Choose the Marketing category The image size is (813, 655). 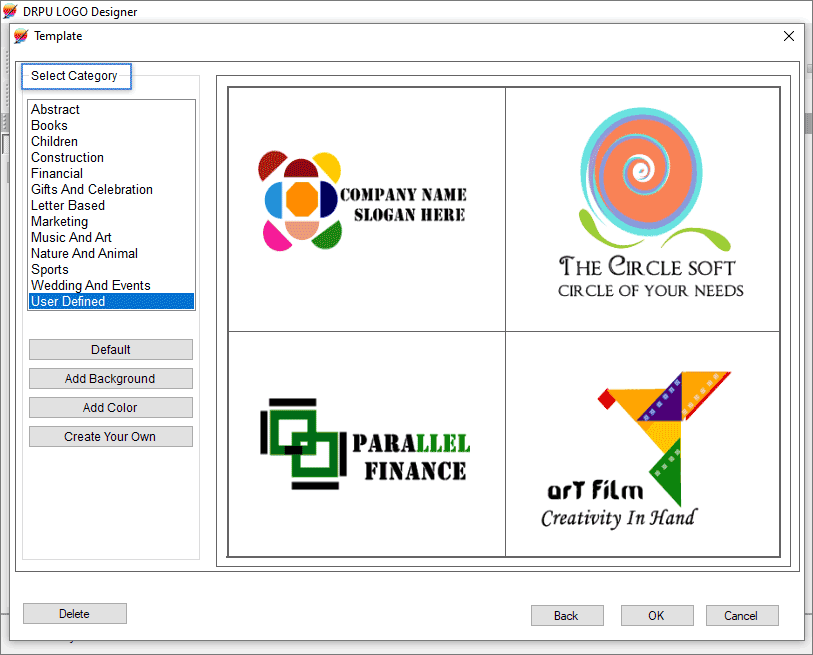coord(59,221)
